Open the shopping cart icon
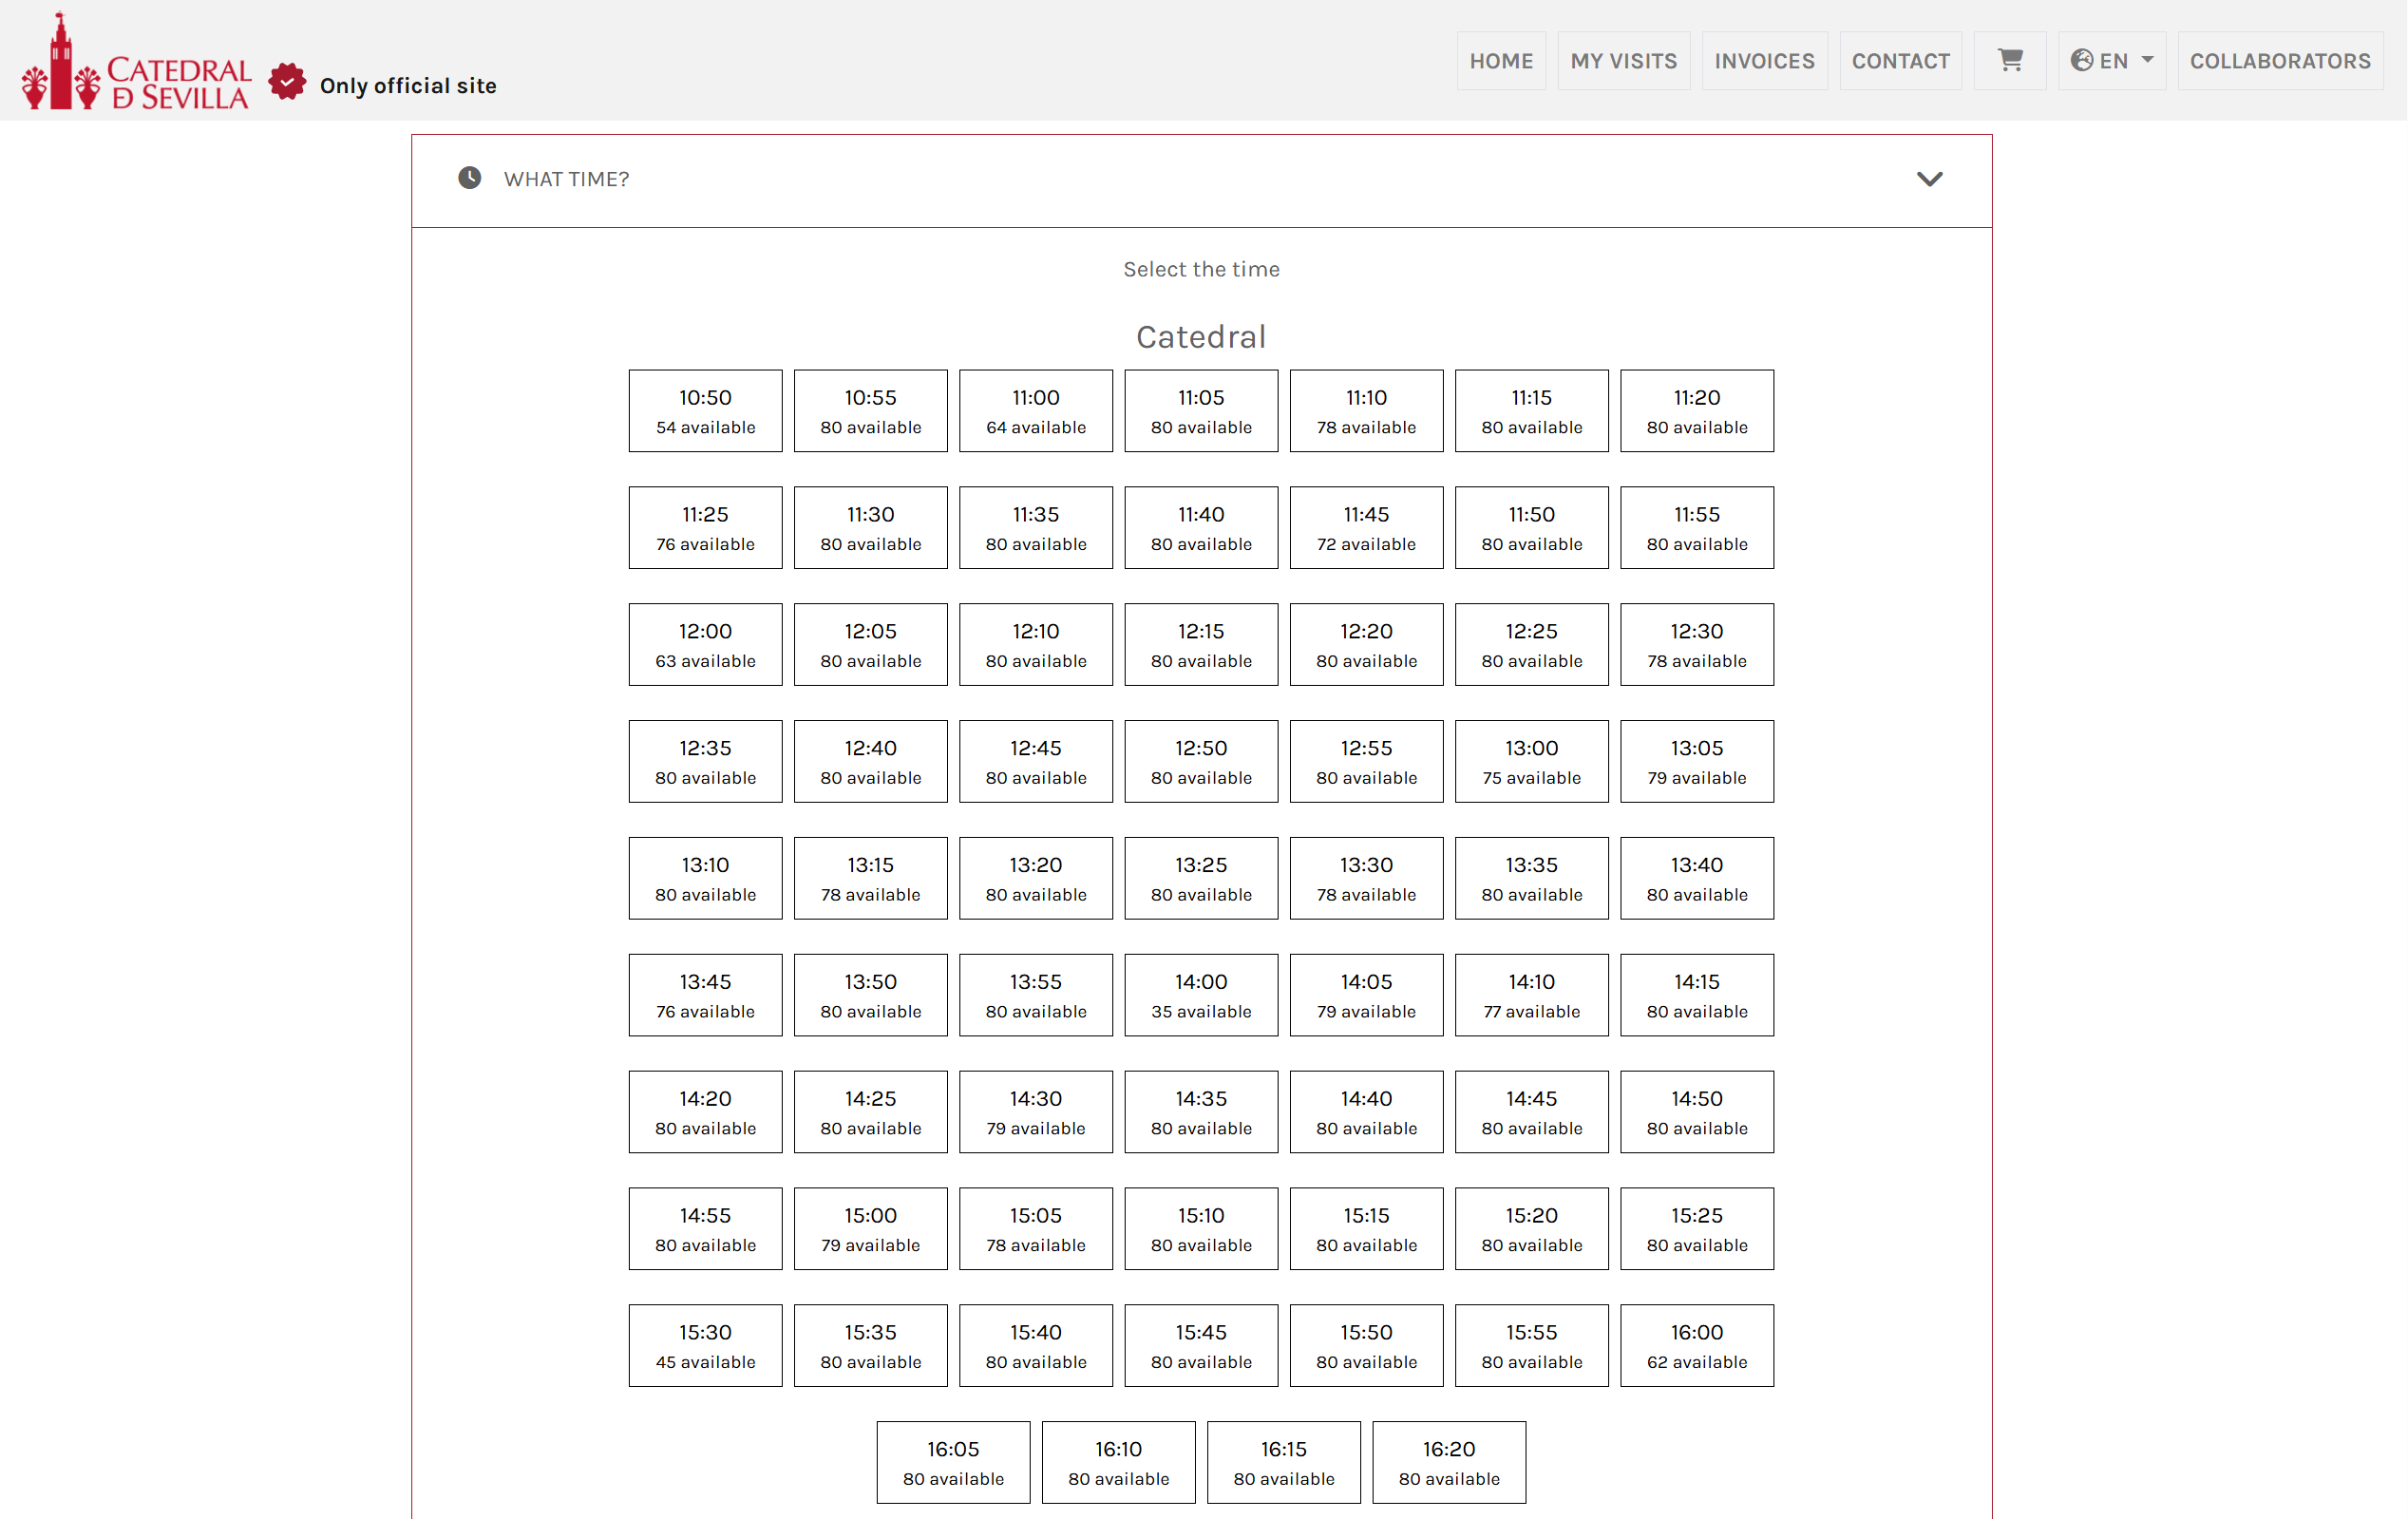The image size is (2408, 1519). click(x=2009, y=61)
